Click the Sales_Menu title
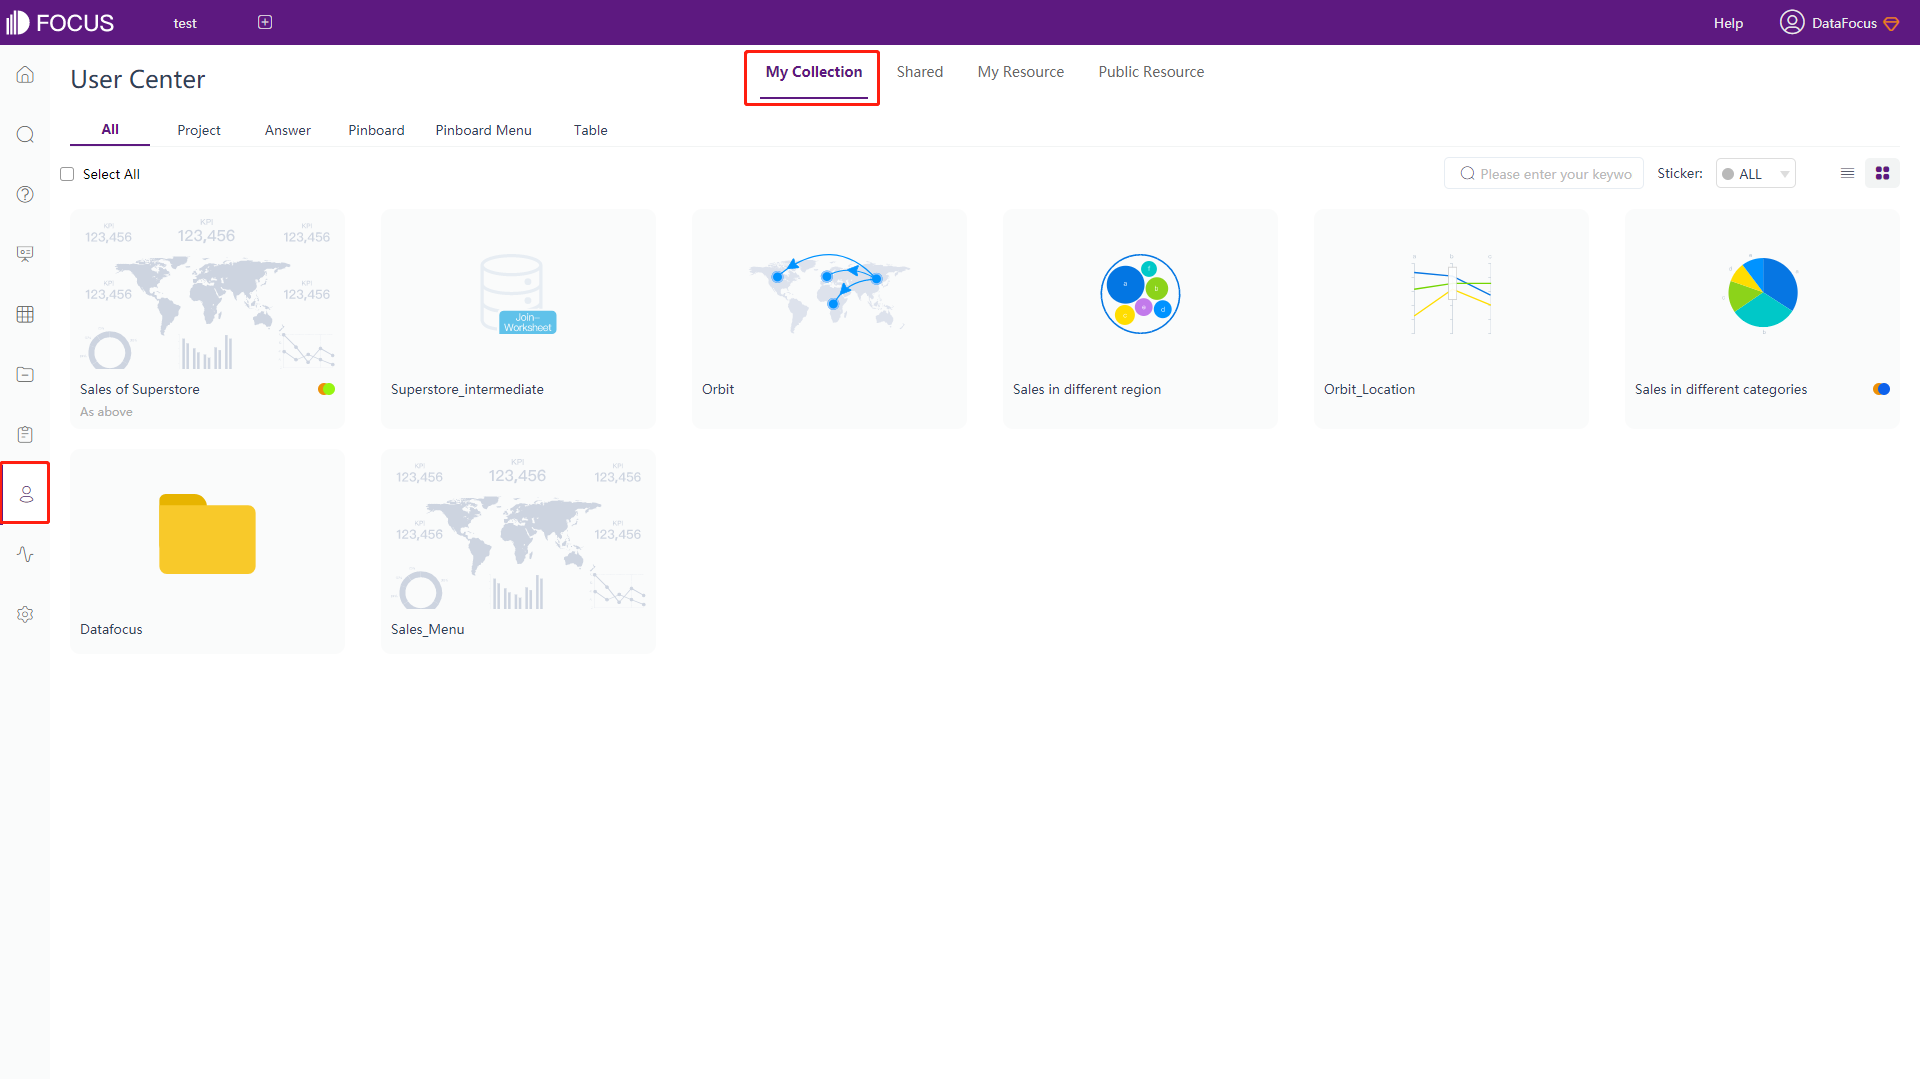Screen dimensions: 1920x1079 (x=427, y=629)
